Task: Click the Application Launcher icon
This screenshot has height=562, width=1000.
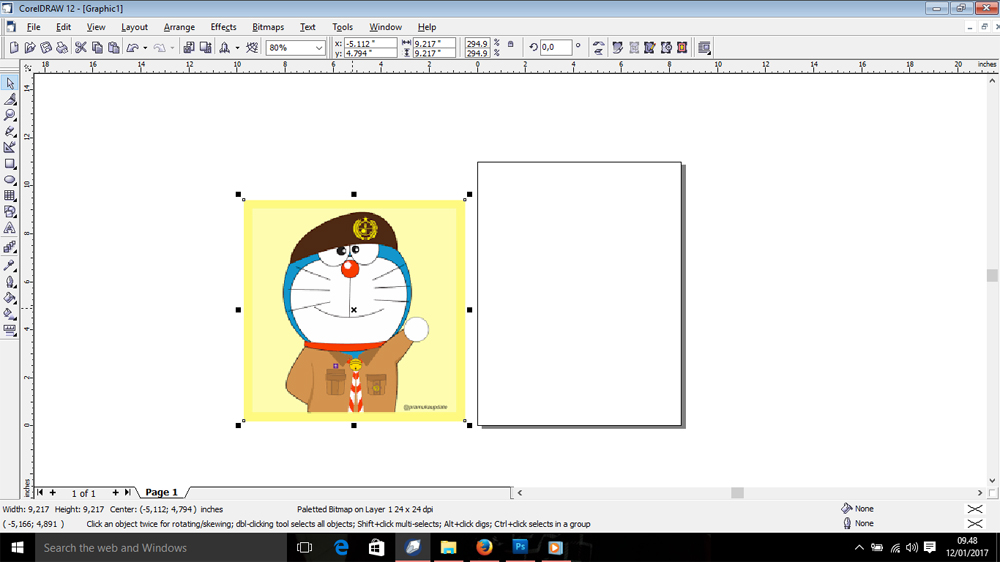Action: pyautogui.click(x=224, y=47)
